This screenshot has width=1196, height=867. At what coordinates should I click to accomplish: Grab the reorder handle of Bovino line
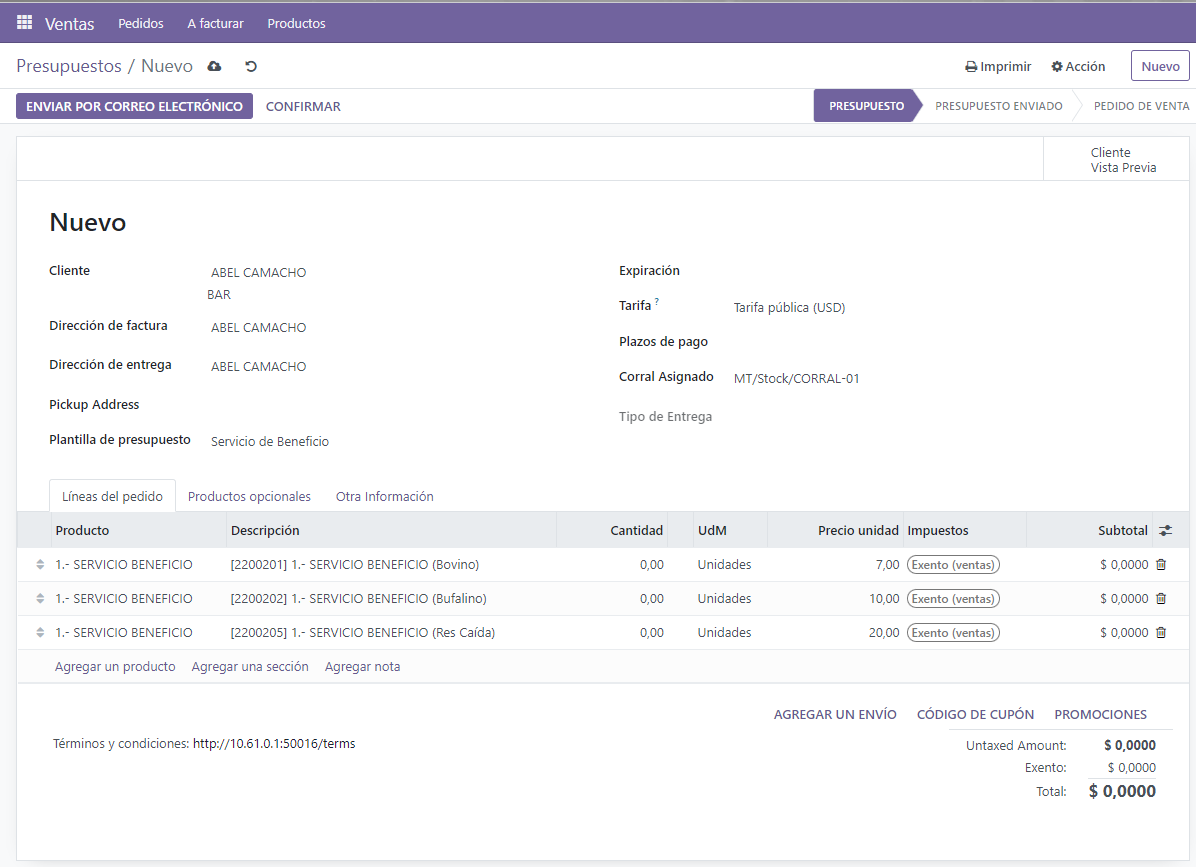click(40, 564)
